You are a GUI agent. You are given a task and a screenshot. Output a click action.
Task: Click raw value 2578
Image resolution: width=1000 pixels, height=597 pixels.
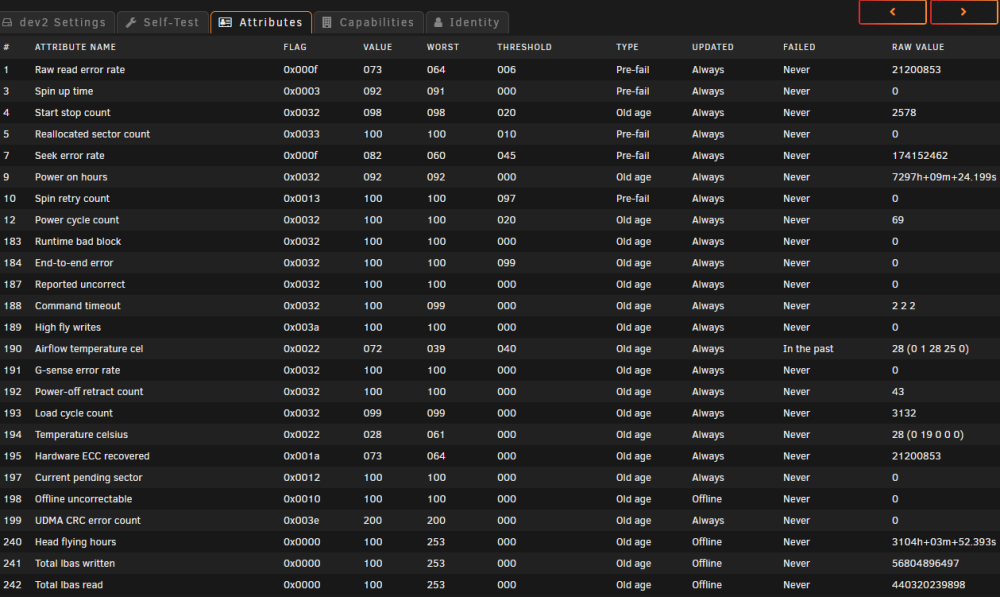[x=904, y=113]
